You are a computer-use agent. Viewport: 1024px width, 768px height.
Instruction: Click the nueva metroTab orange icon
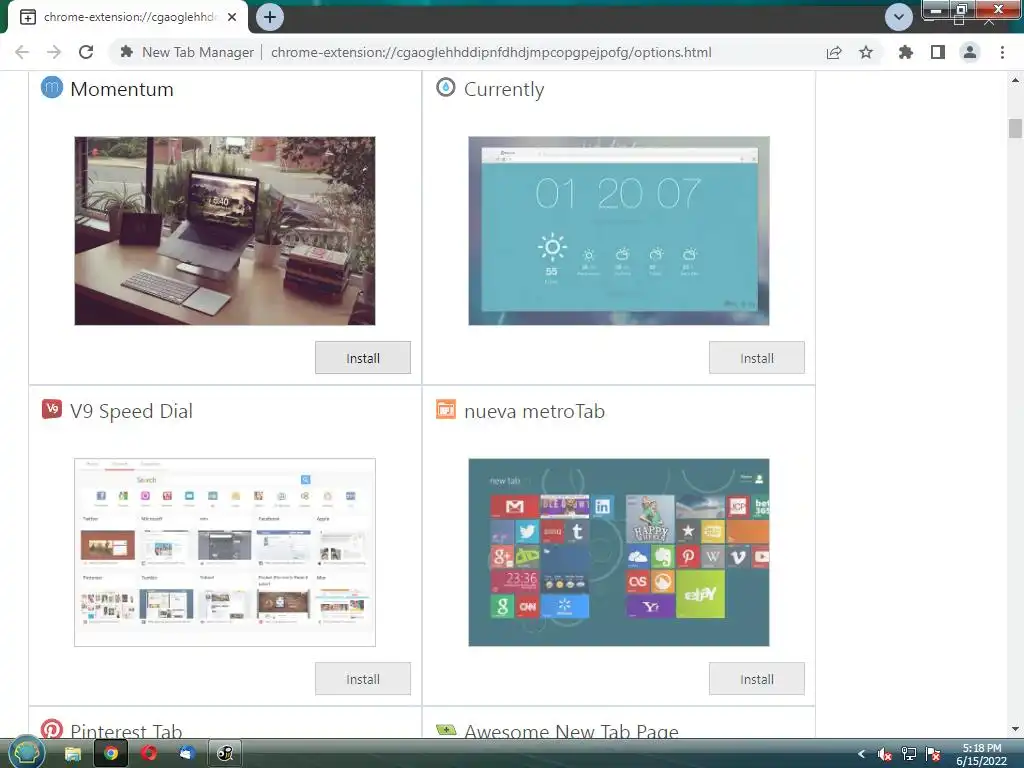tap(446, 409)
